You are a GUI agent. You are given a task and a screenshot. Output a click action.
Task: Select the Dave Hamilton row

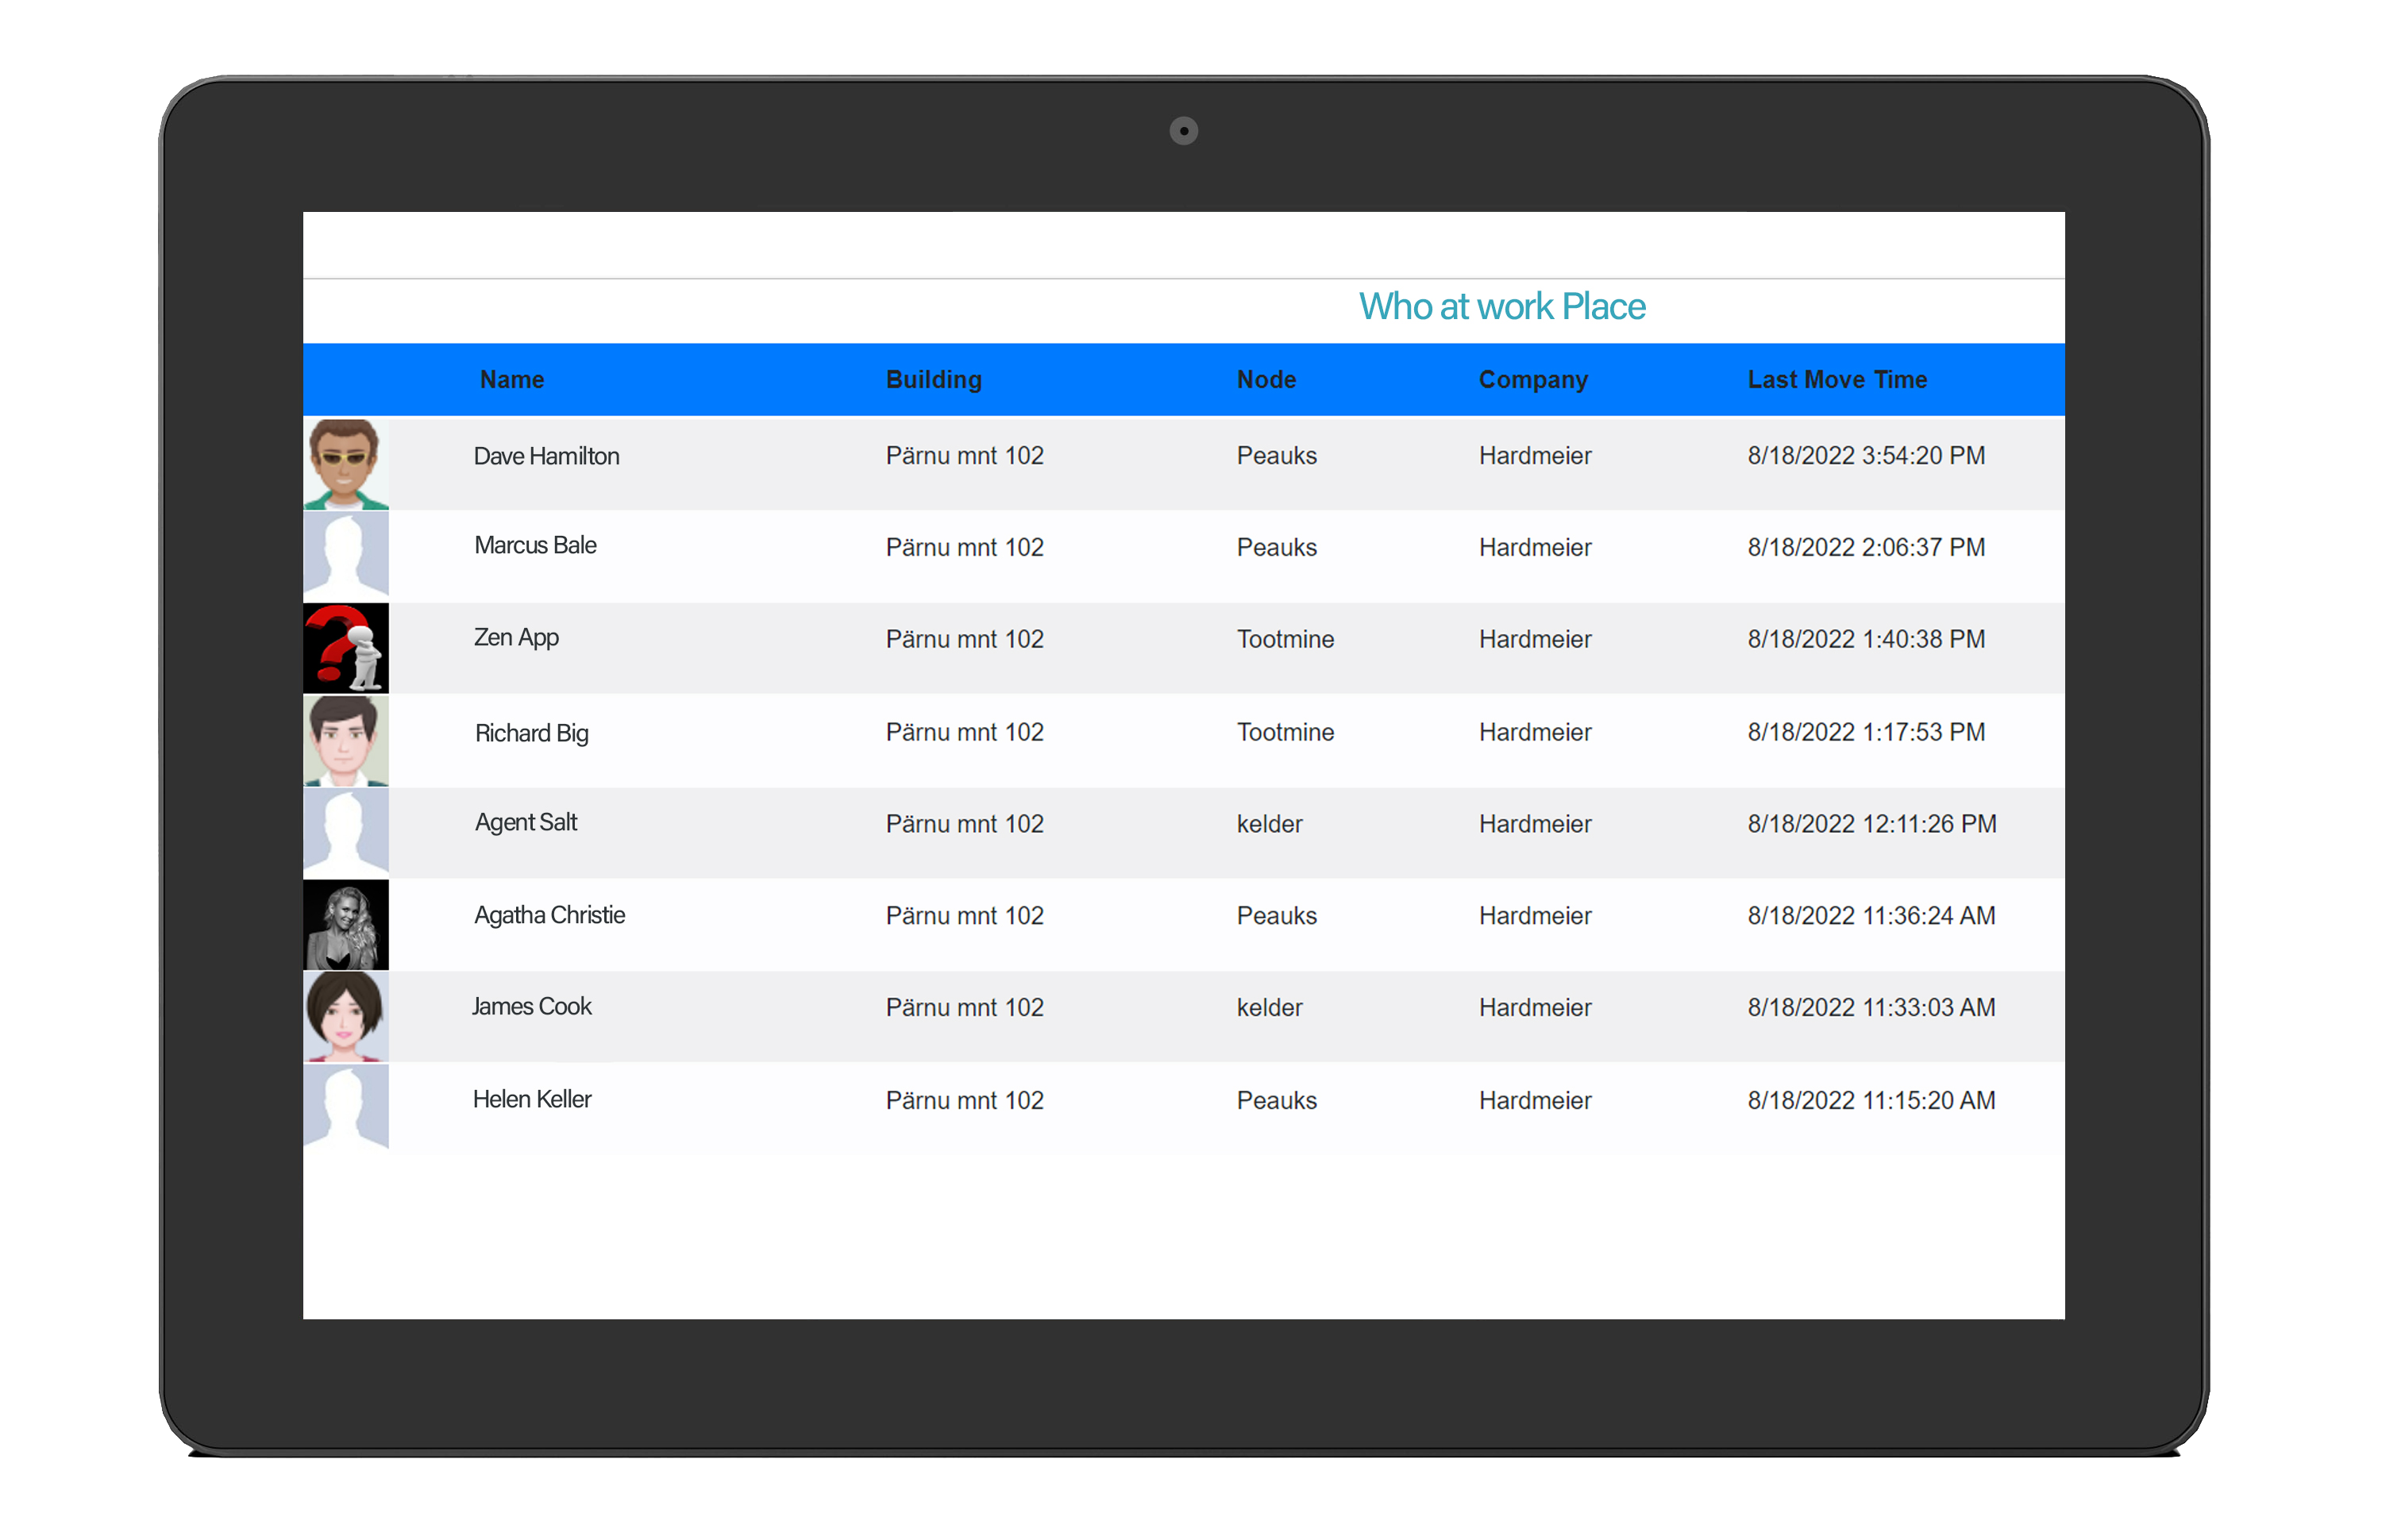1100,462
